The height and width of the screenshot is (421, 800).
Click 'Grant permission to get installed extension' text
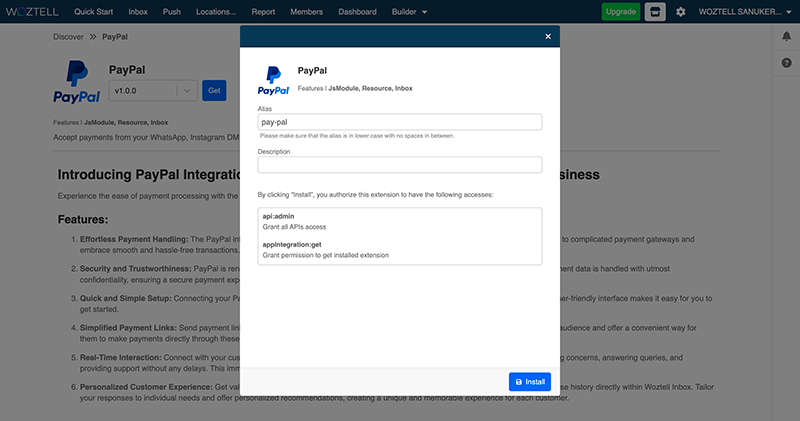(326, 255)
